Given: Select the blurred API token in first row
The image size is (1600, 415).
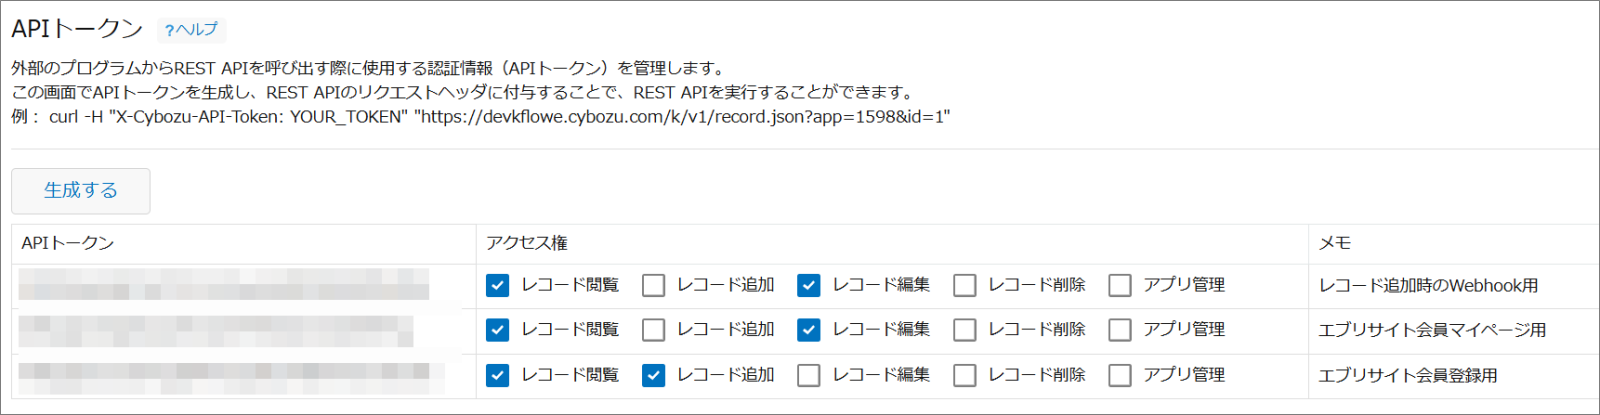Looking at the screenshot, I should 224,285.
